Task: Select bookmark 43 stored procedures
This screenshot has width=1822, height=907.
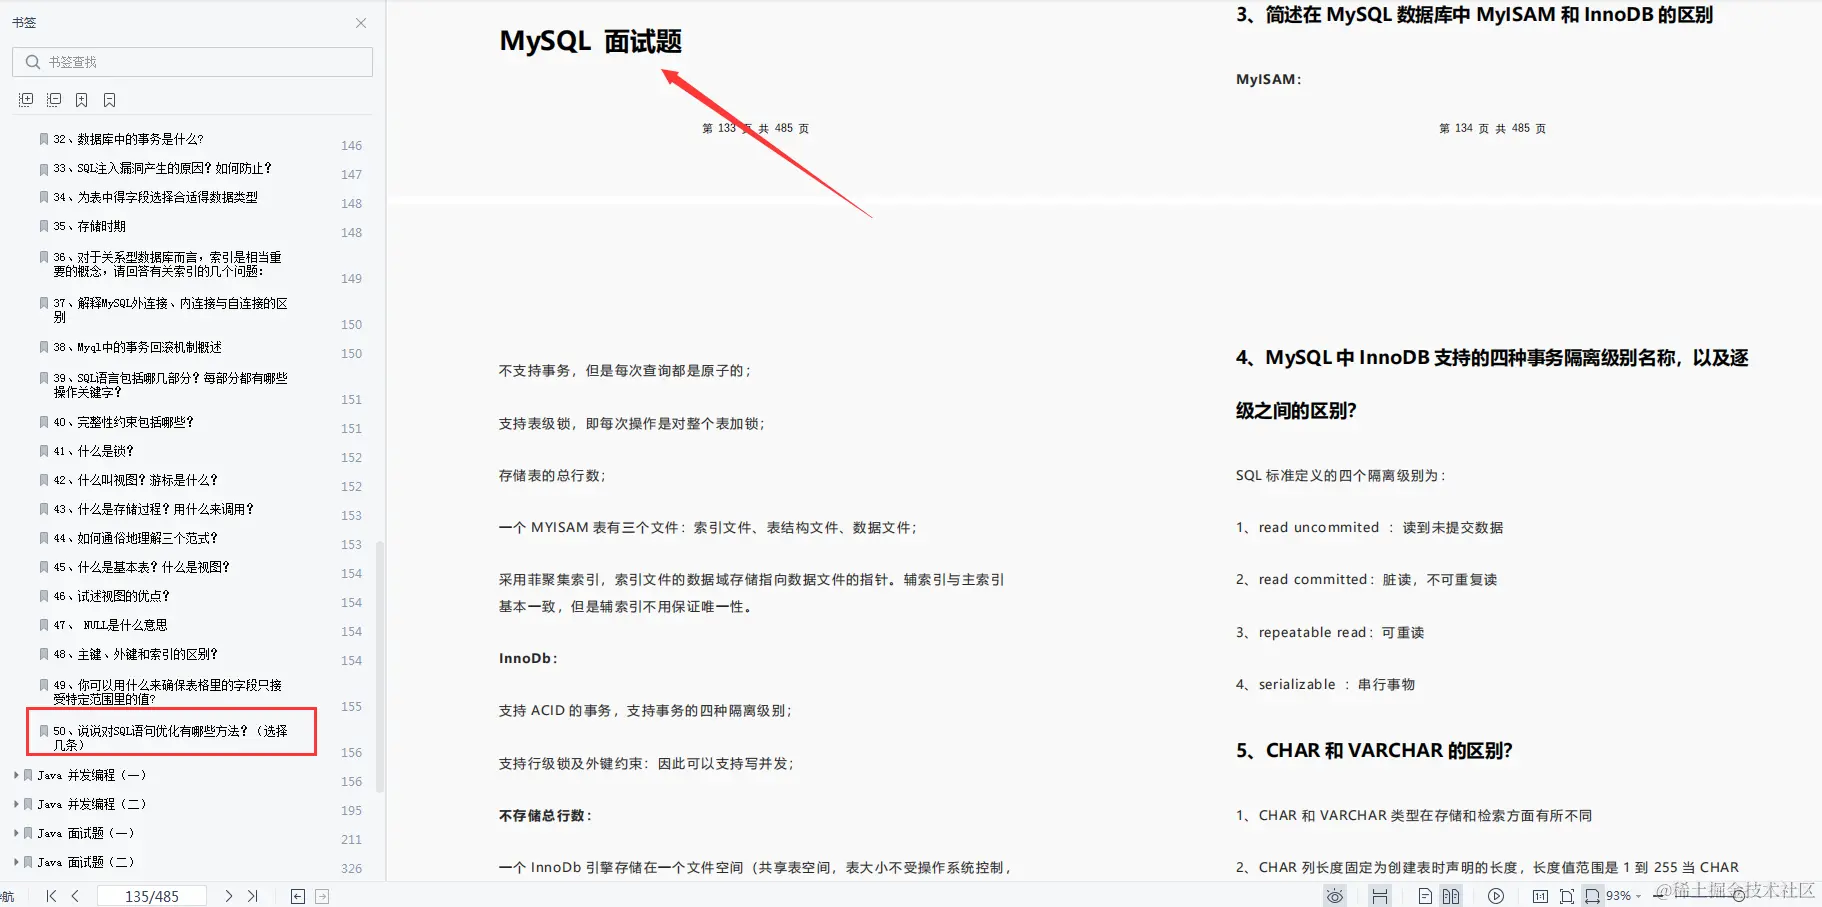Action: 153,510
